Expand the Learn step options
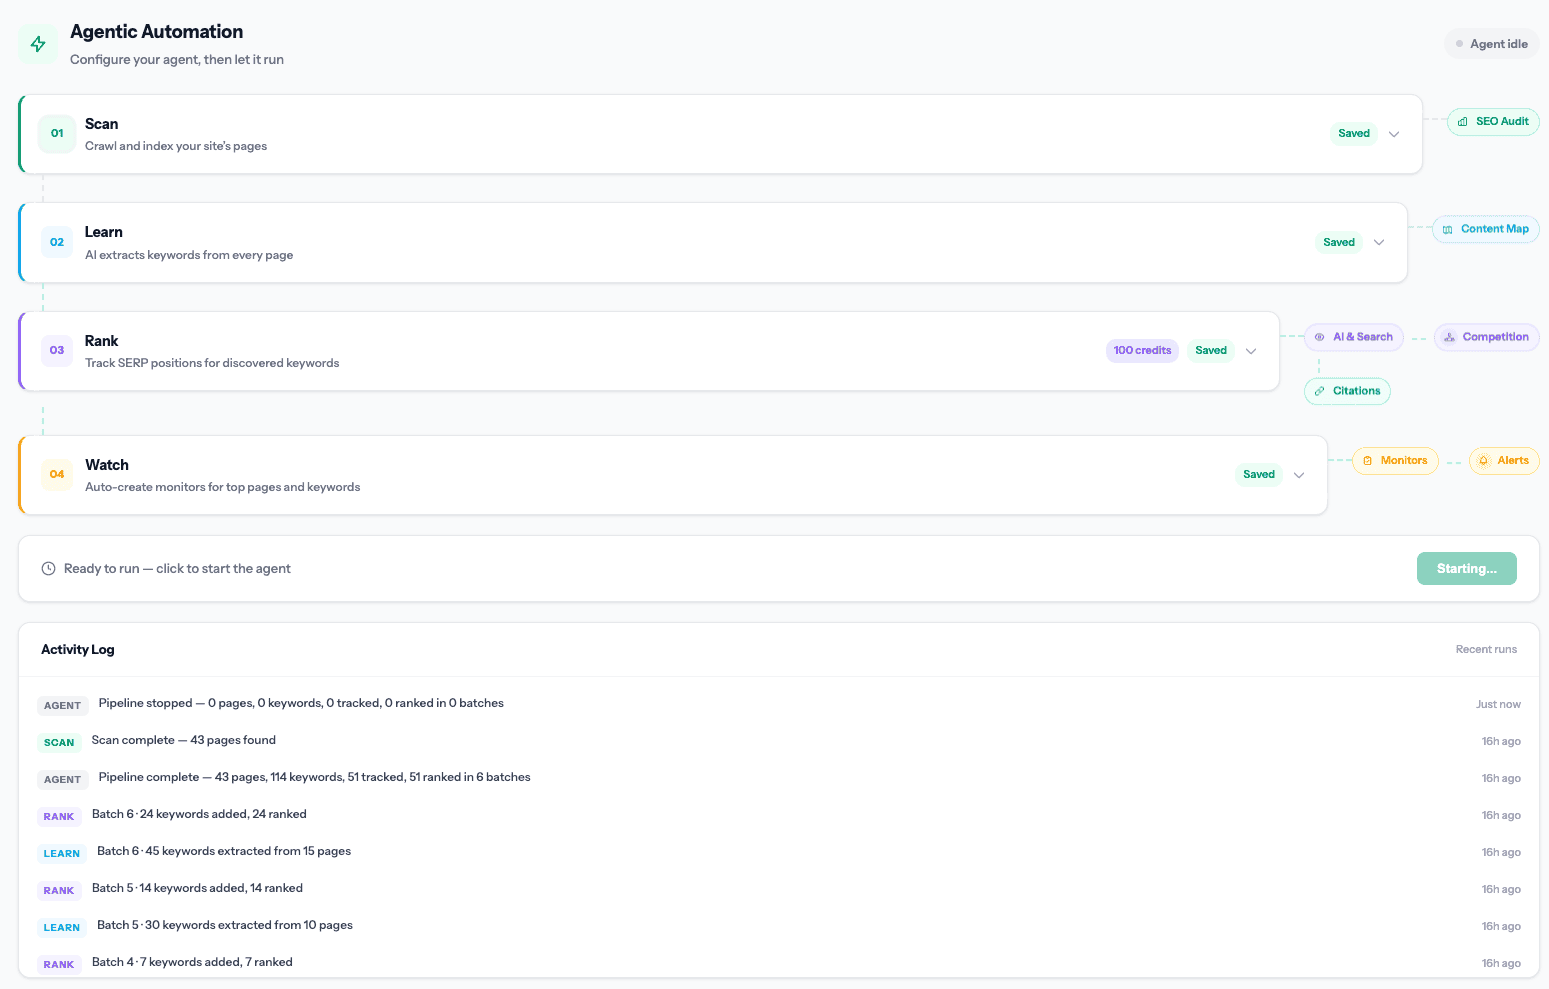 [1379, 242]
